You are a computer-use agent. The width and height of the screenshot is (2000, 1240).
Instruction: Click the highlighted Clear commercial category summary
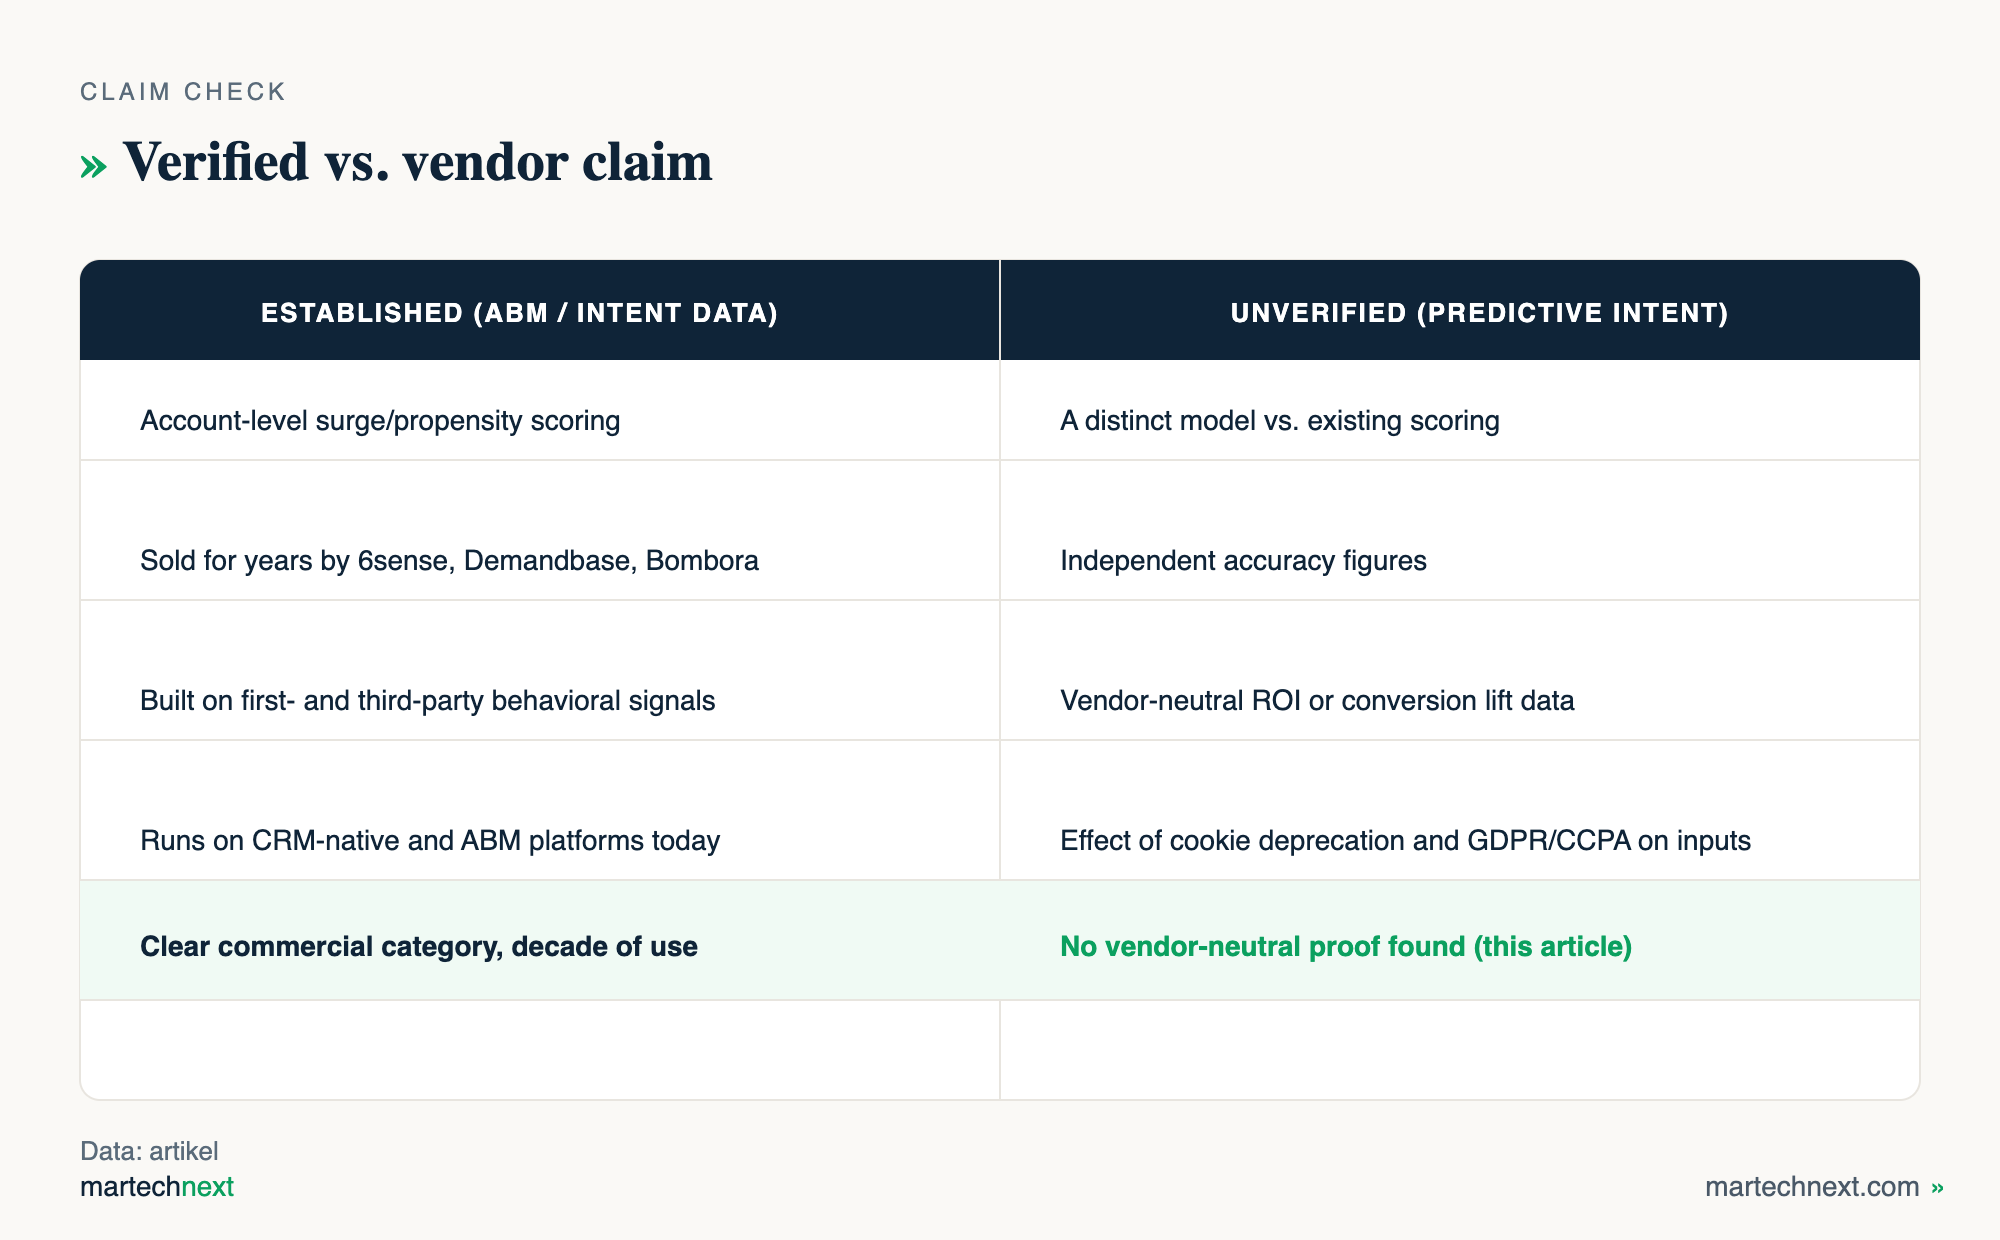point(419,946)
